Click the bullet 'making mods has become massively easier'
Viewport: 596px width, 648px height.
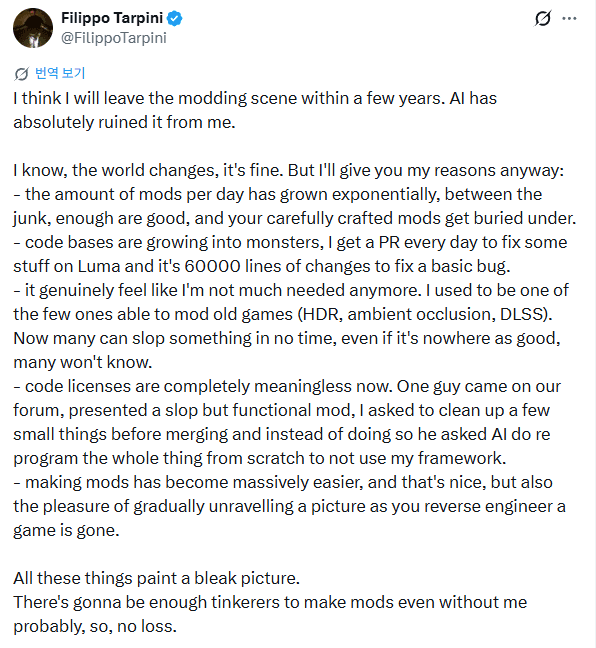[283, 482]
